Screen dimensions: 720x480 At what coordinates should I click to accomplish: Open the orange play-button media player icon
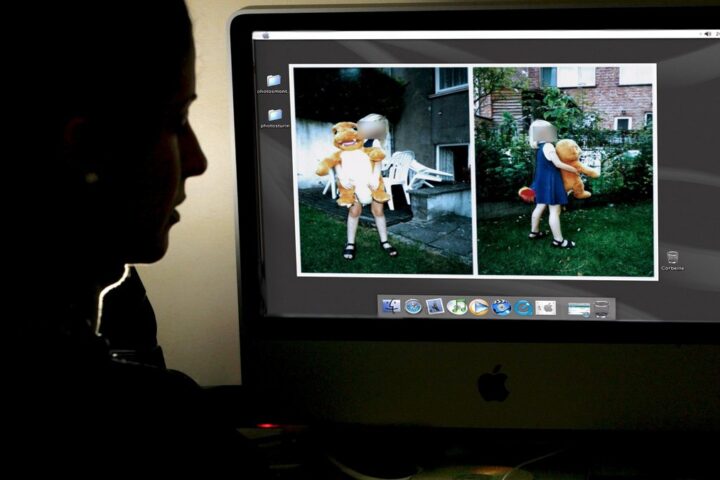[478, 307]
